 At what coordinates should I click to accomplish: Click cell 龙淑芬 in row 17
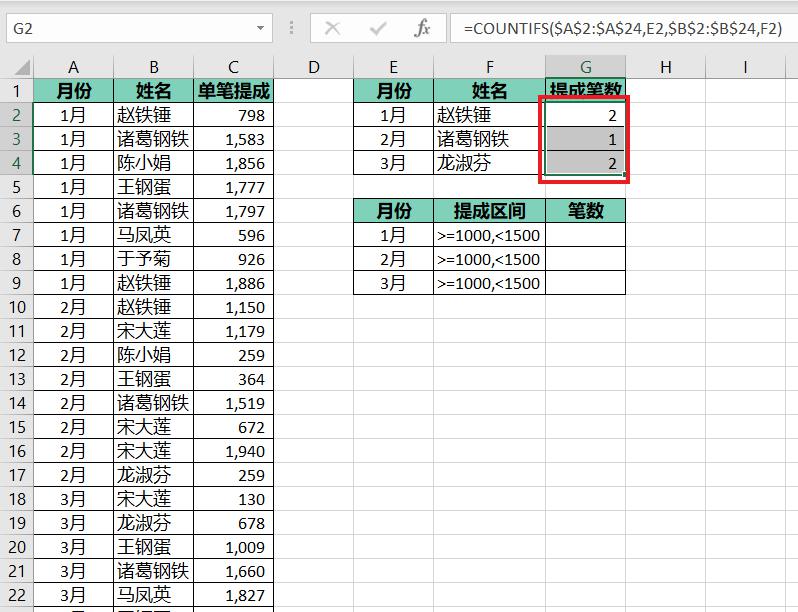pyautogui.click(x=154, y=475)
